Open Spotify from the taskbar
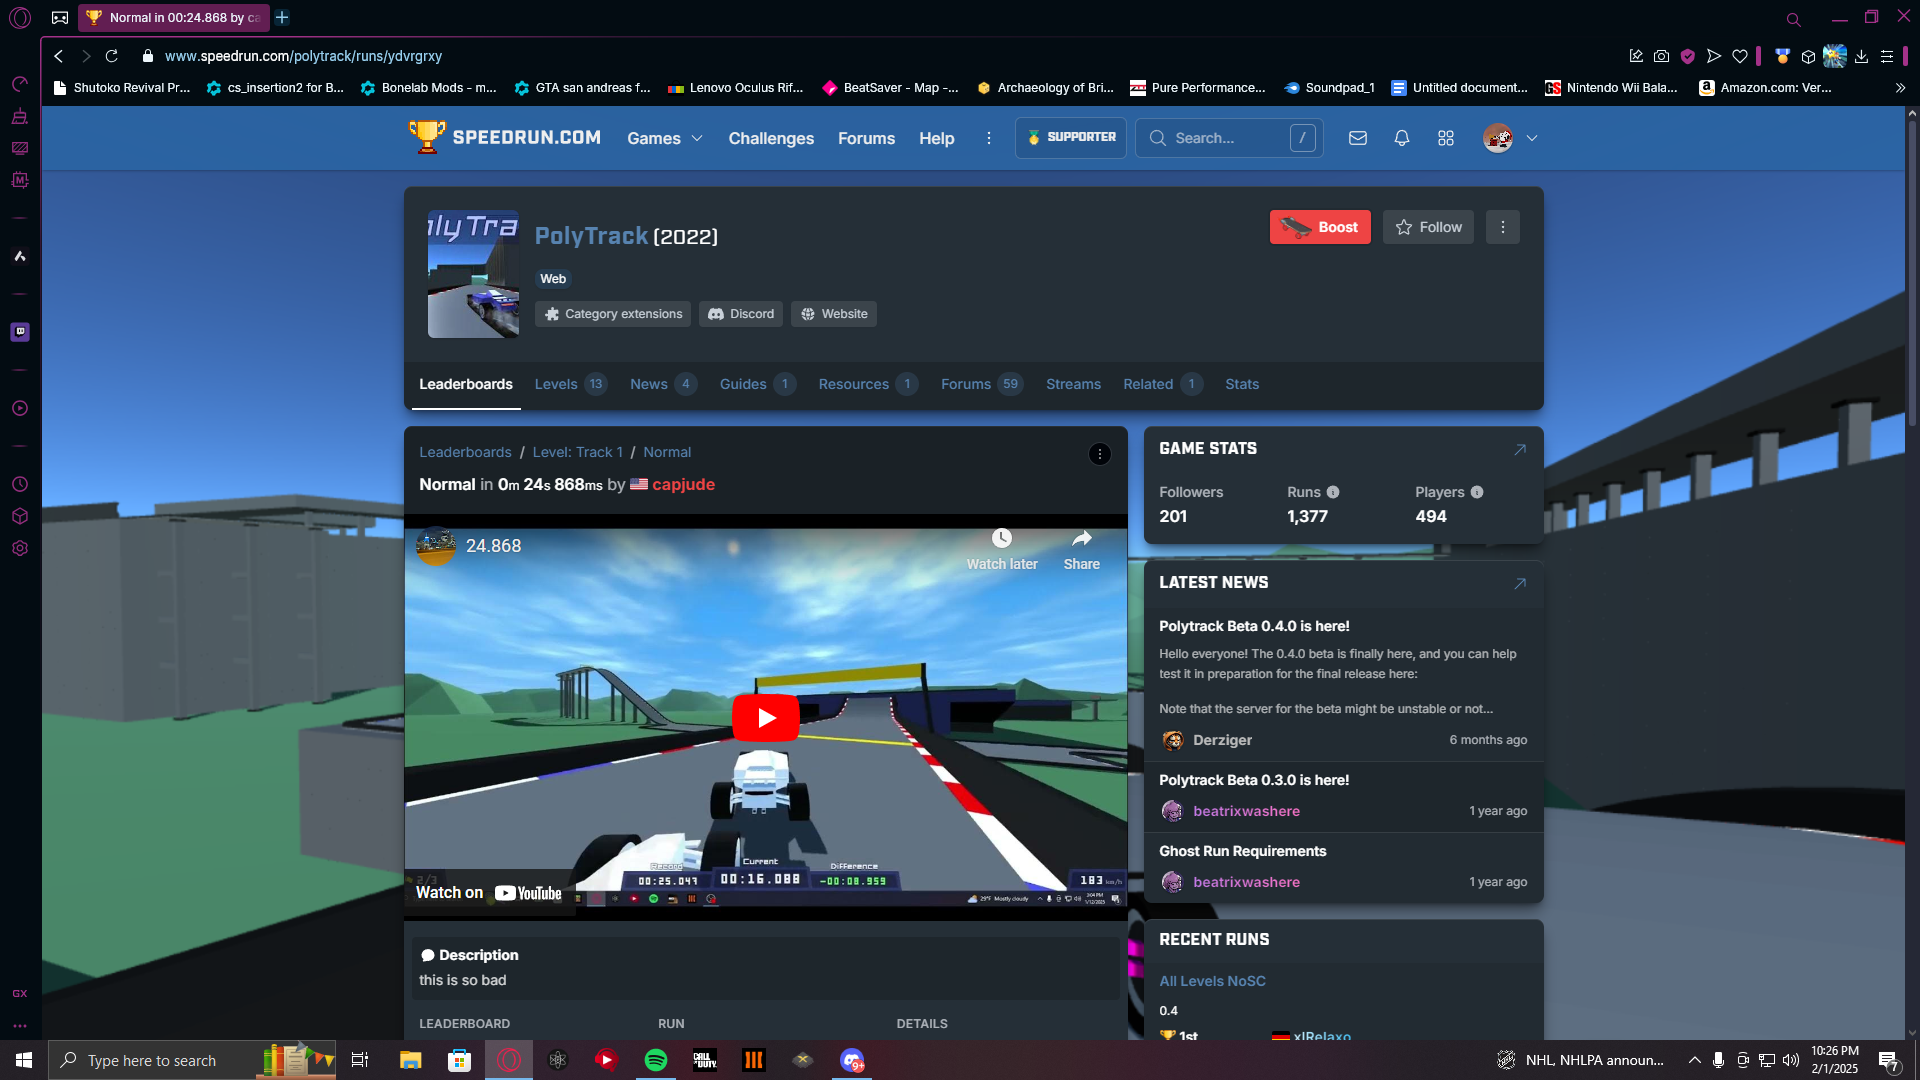The image size is (1920, 1080). pos(656,1060)
